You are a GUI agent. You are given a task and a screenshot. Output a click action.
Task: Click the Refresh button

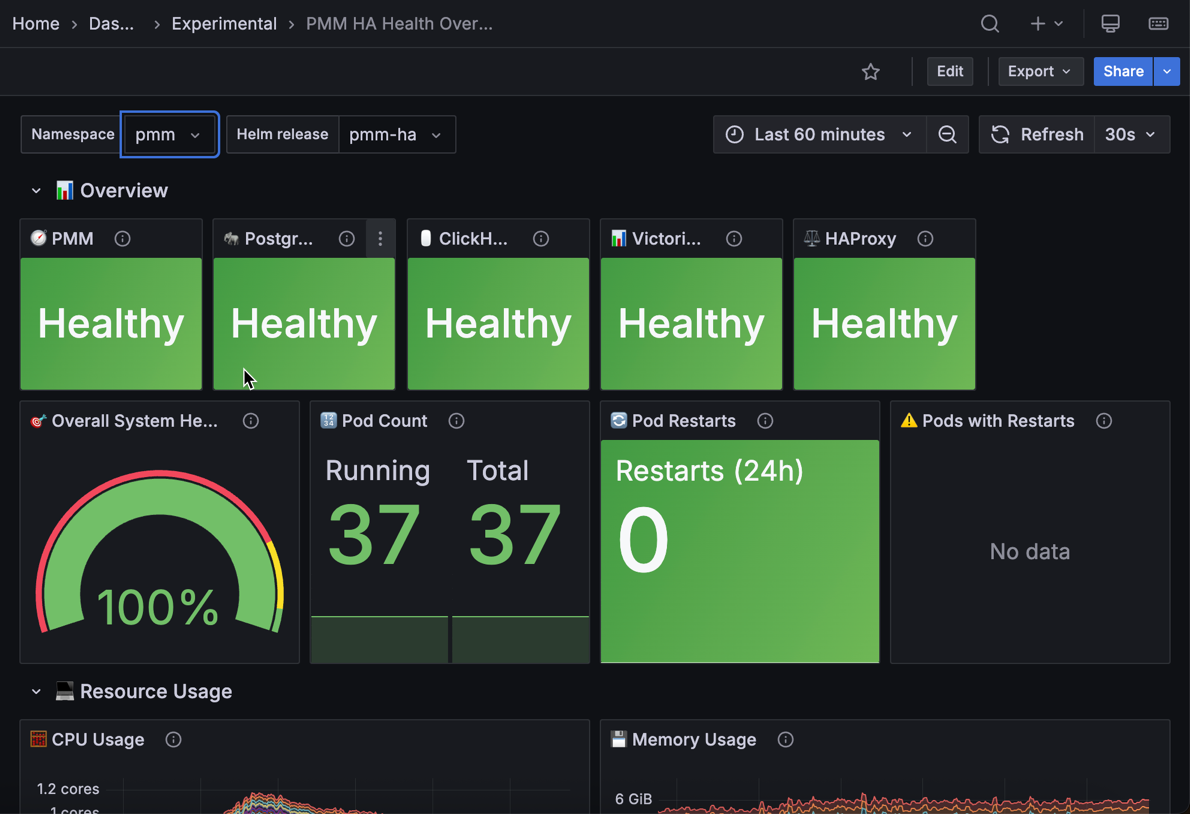pos(1036,134)
